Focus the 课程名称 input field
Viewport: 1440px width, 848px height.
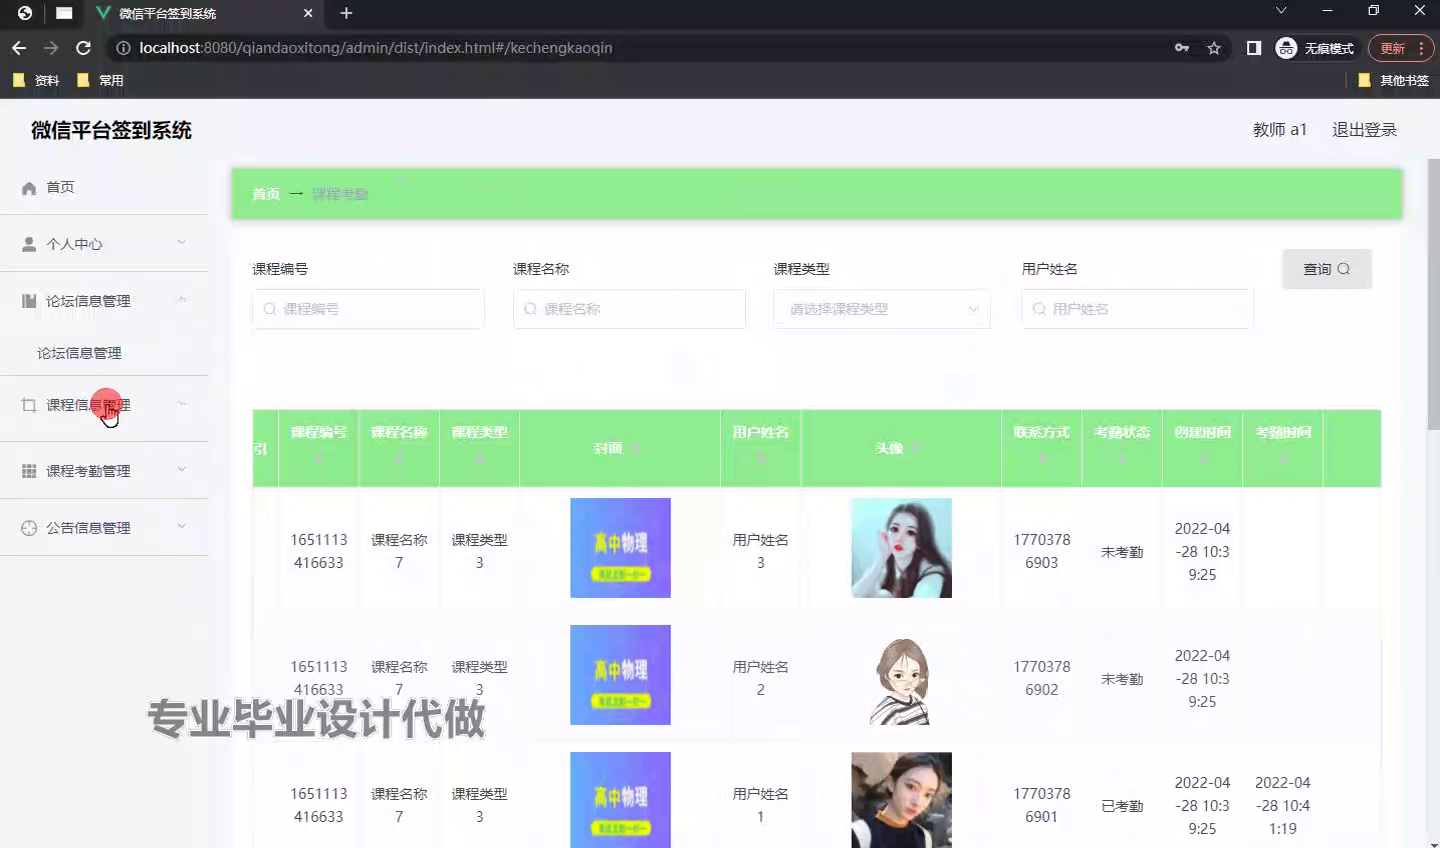[629, 309]
